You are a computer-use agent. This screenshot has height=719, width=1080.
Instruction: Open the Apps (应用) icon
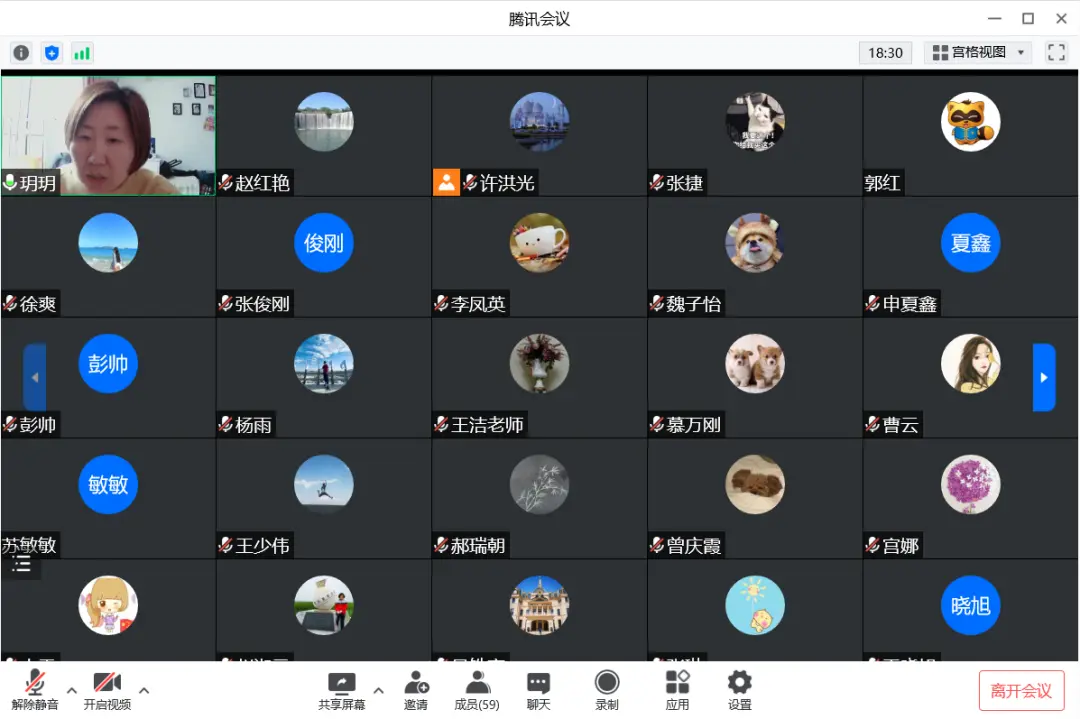pyautogui.click(x=677, y=691)
